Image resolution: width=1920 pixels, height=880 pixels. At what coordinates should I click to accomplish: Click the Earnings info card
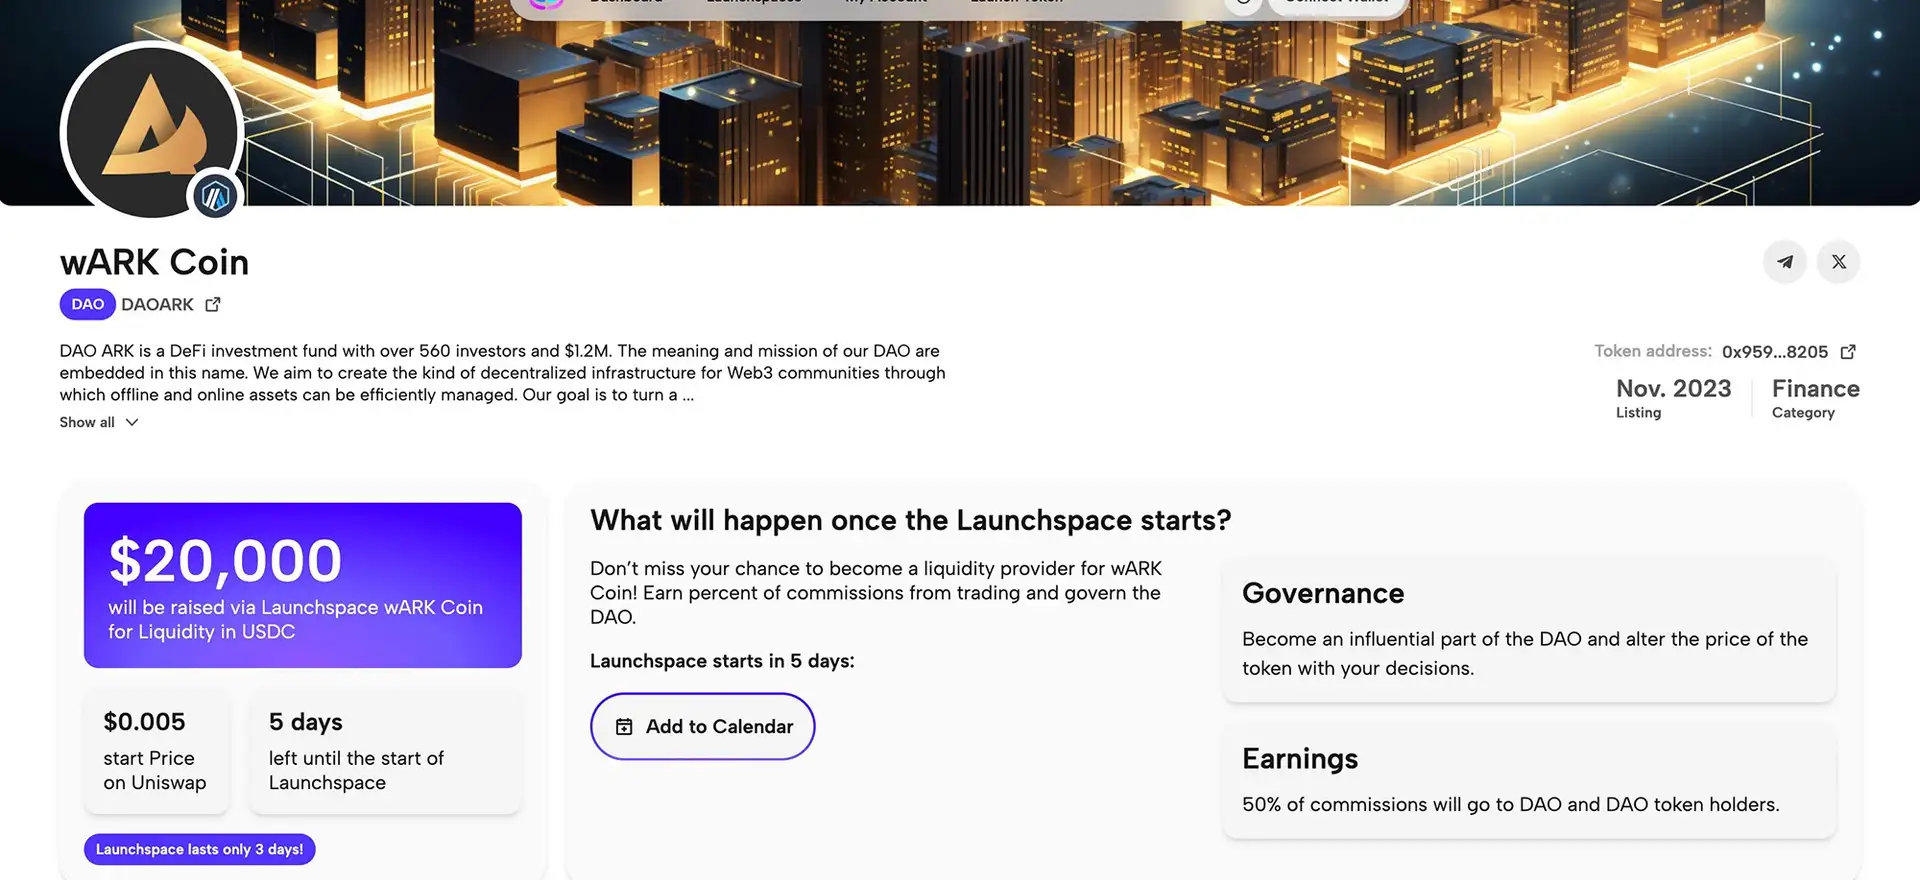[1528, 780]
